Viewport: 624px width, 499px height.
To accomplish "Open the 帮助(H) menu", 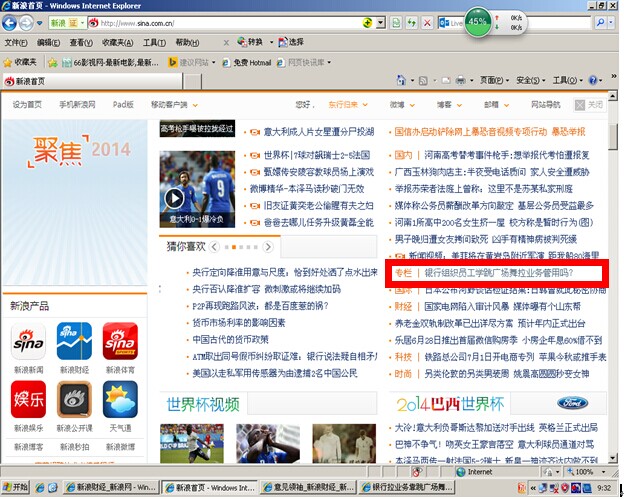I will [x=187, y=42].
